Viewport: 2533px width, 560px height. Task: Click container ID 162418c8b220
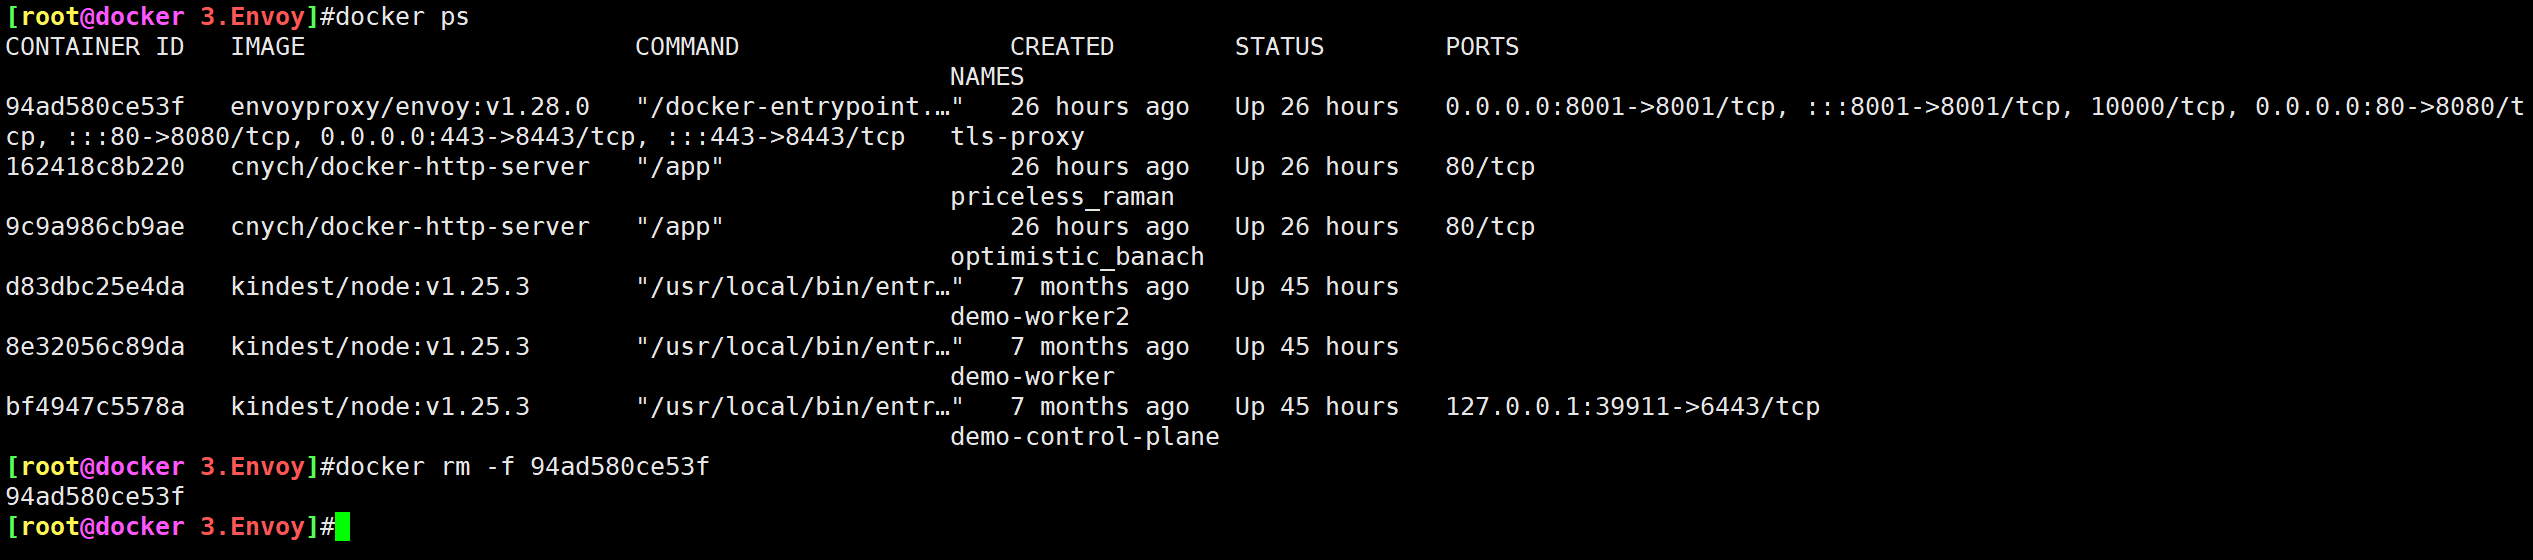click(x=95, y=167)
